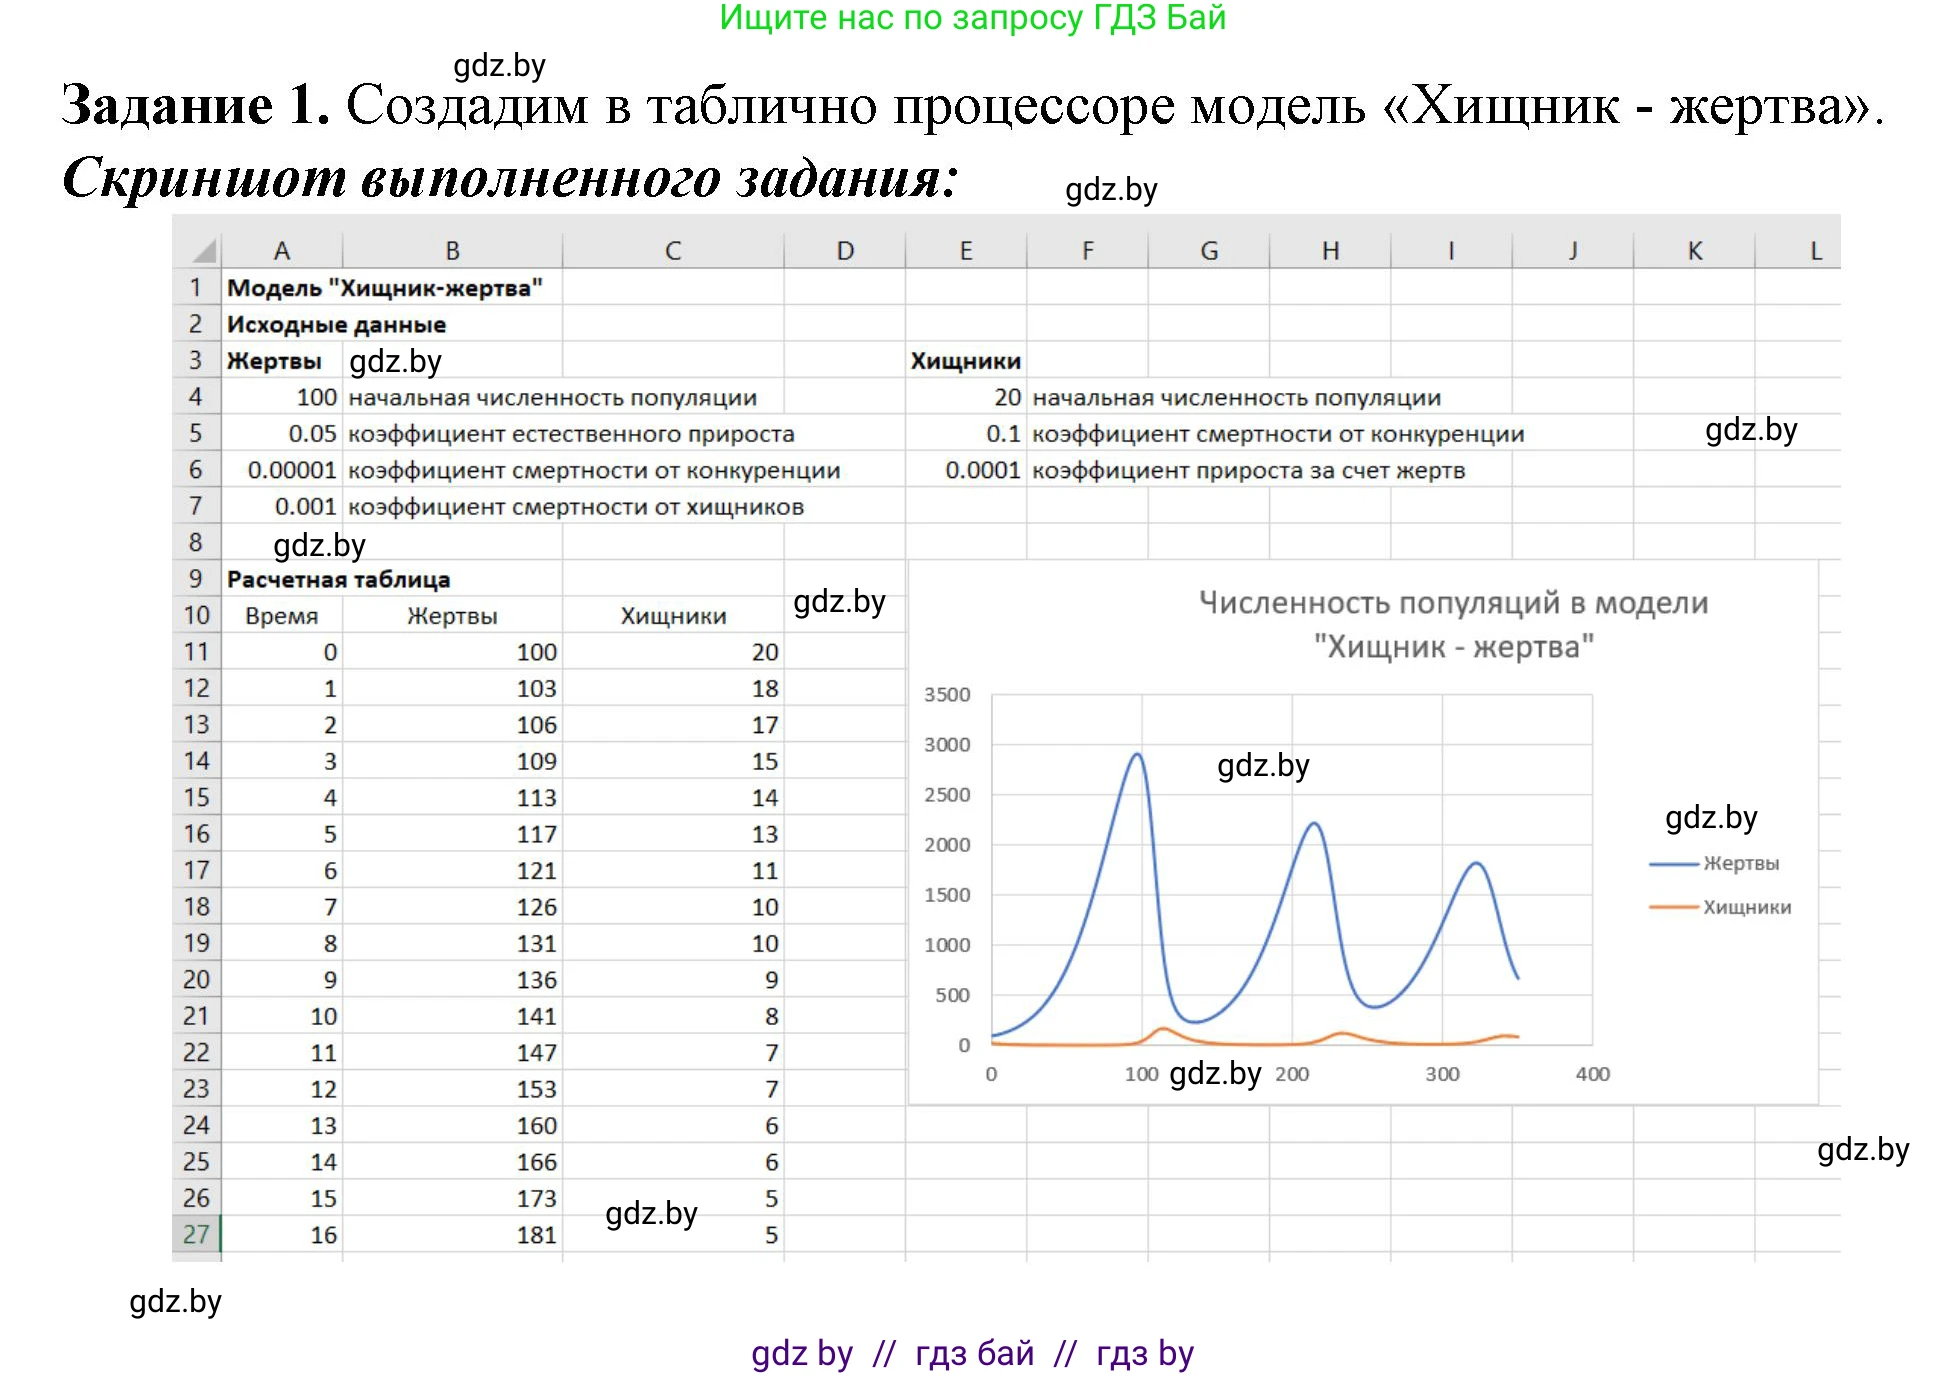Viewport: 1949px width, 1376px height.
Task: Click the chart title text
Action: click(x=1453, y=625)
